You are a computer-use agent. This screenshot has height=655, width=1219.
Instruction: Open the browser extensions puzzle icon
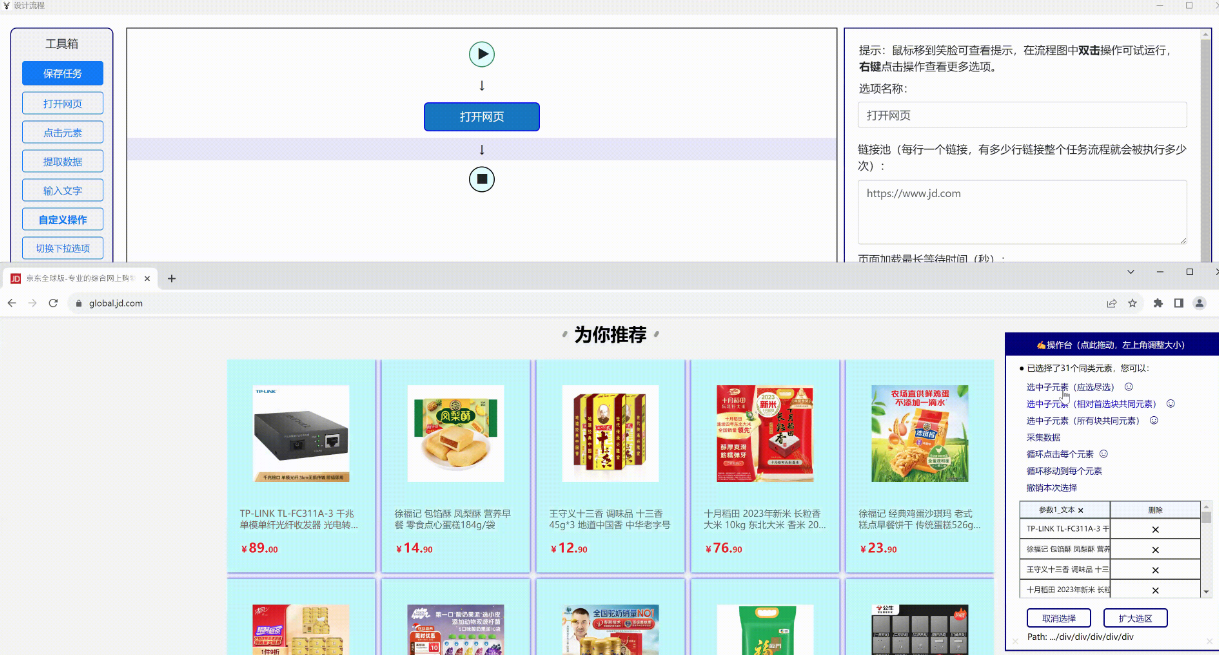pyautogui.click(x=1158, y=303)
